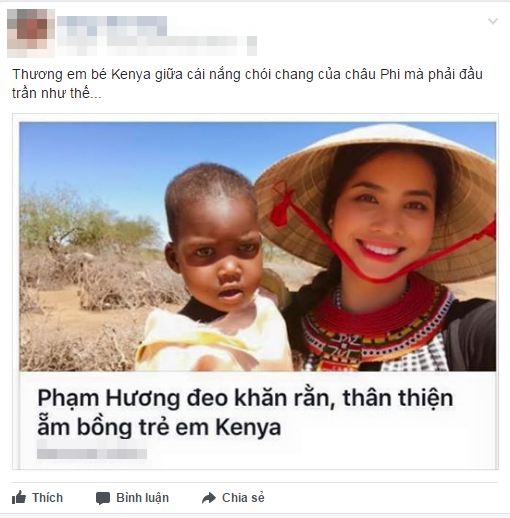Click the Chia sẻ share arrow icon
The height and width of the screenshot is (518, 510).
pyautogui.click(x=209, y=498)
